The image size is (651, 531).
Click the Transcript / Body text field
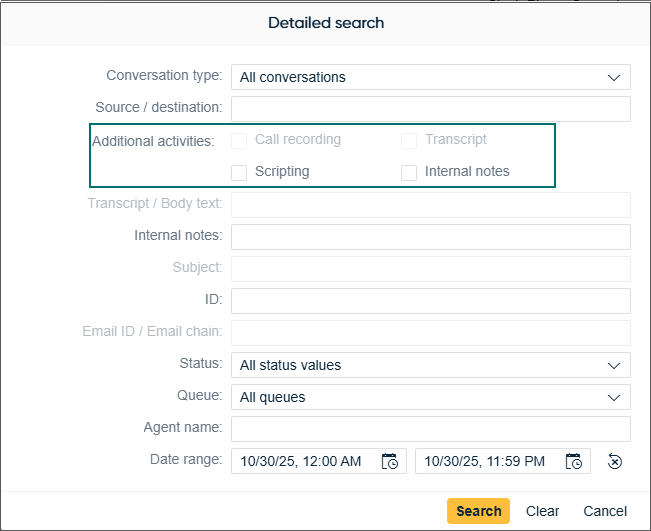tap(430, 205)
